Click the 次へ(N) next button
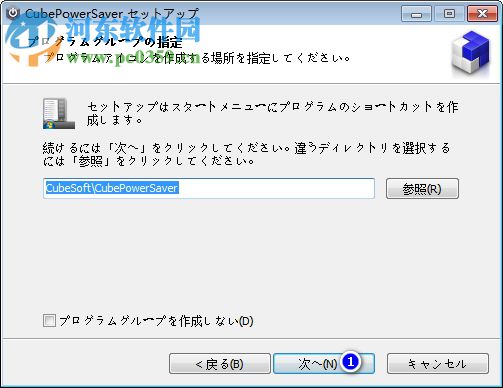 [324, 364]
